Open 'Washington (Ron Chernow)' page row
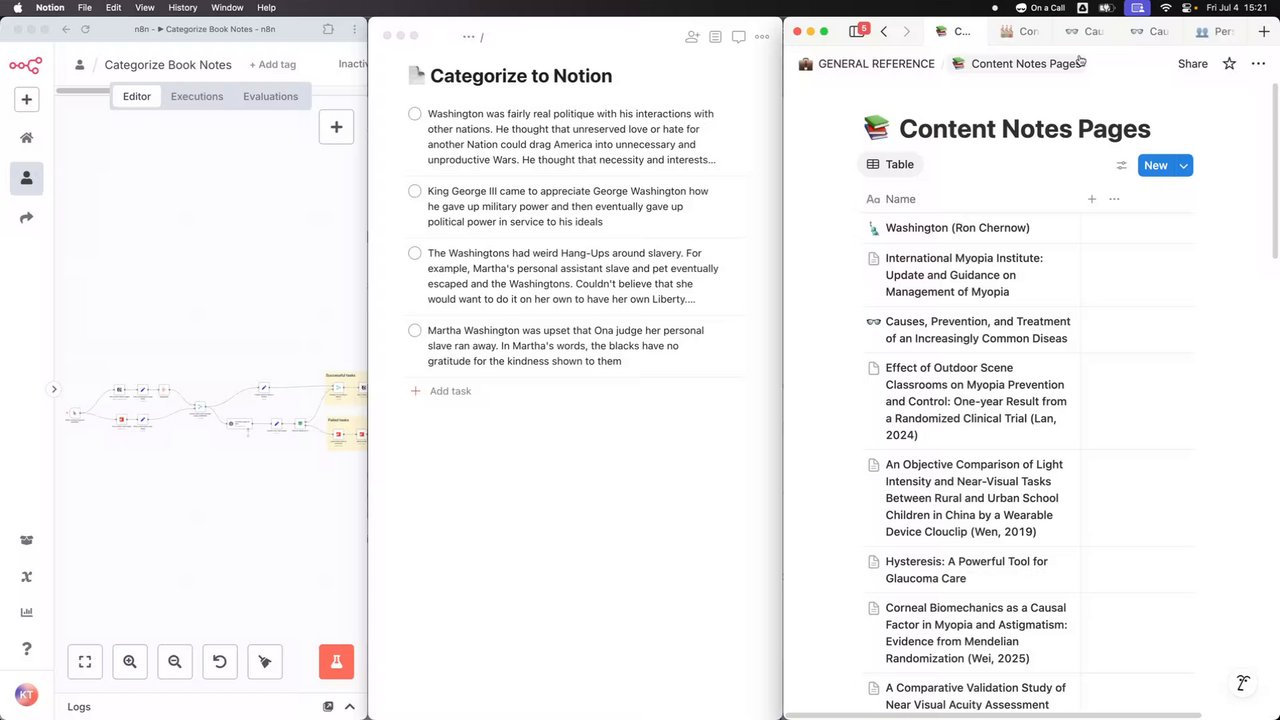Image resolution: width=1280 pixels, height=720 pixels. tap(957, 228)
